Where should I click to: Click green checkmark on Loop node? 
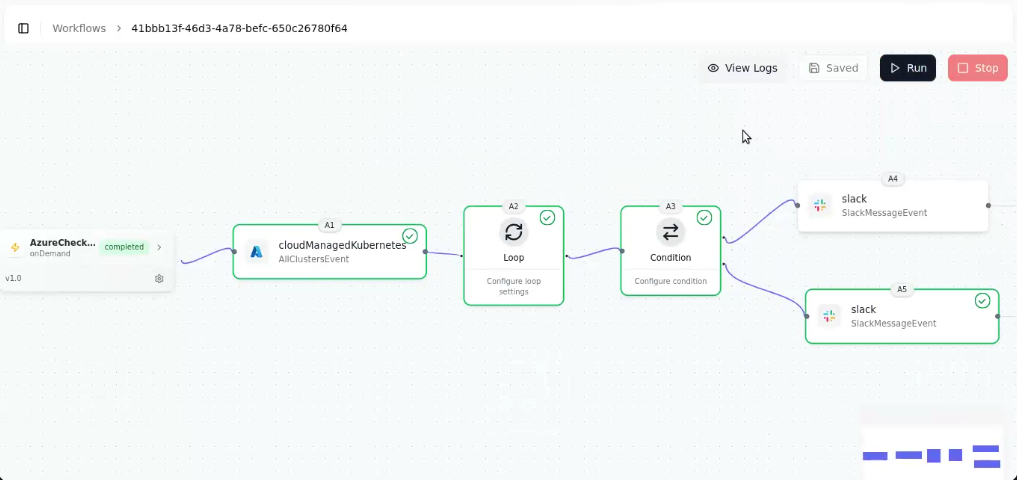tap(547, 217)
